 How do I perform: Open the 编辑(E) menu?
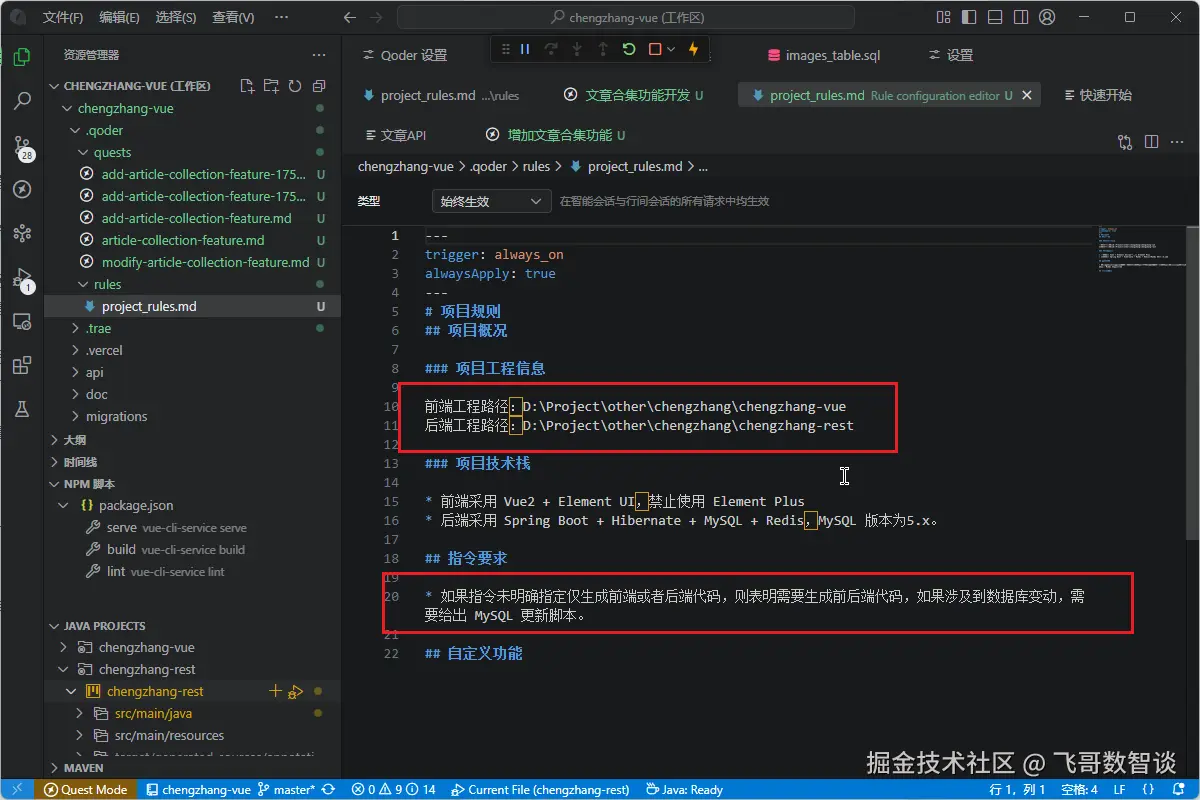click(120, 17)
